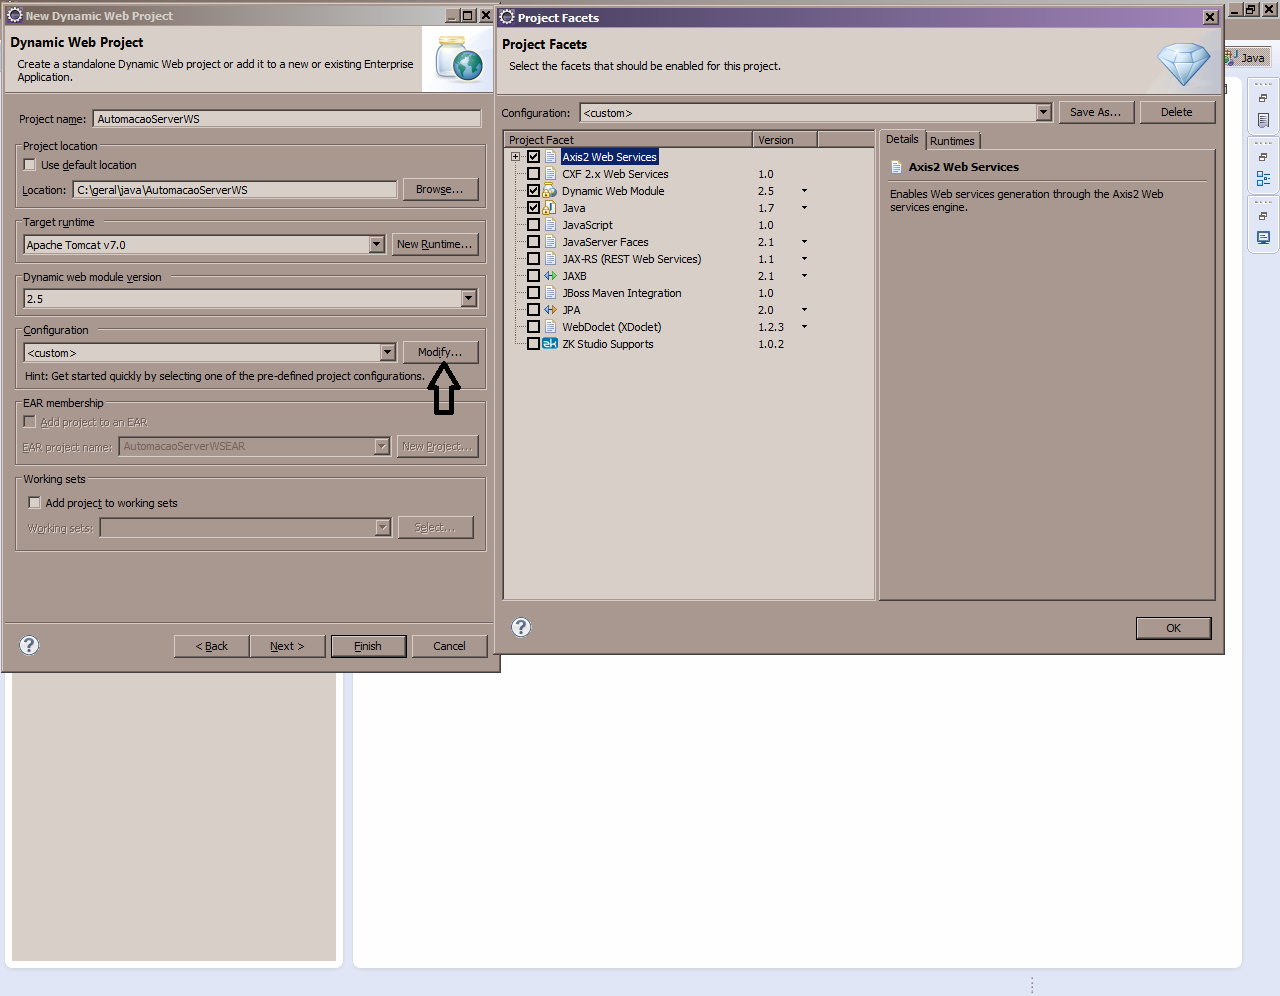Expand the Axis2 Web Services tree node
This screenshot has width=1280, height=996.
tap(516, 156)
